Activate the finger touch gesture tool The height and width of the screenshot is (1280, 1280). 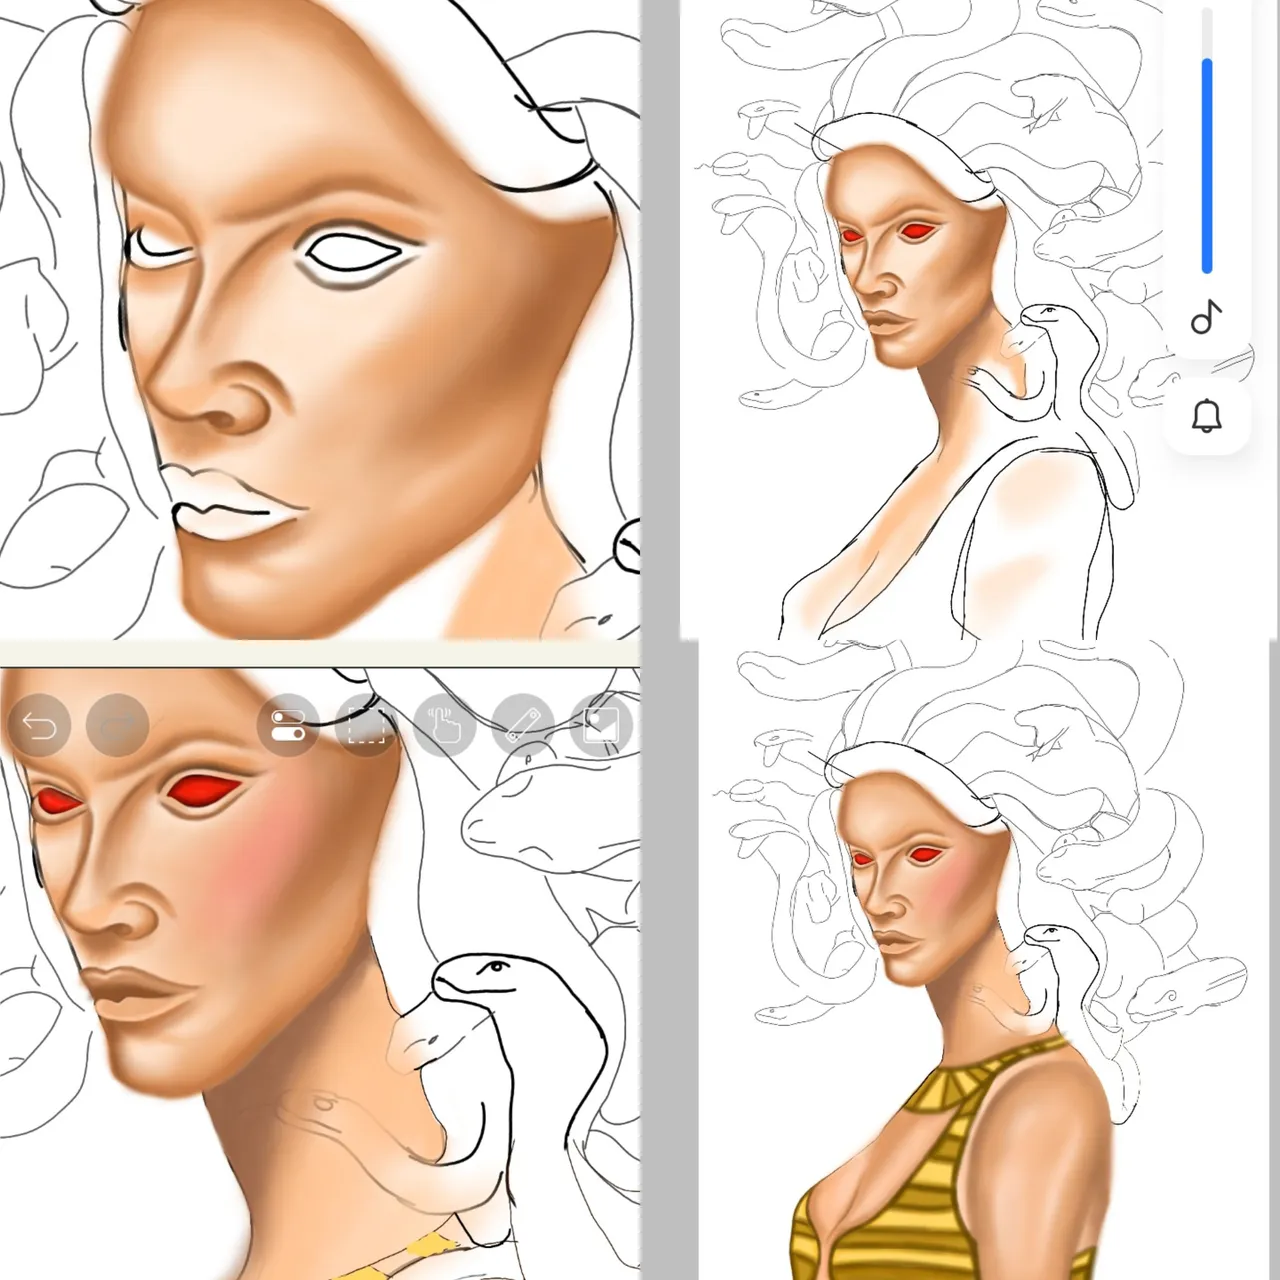point(444,725)
